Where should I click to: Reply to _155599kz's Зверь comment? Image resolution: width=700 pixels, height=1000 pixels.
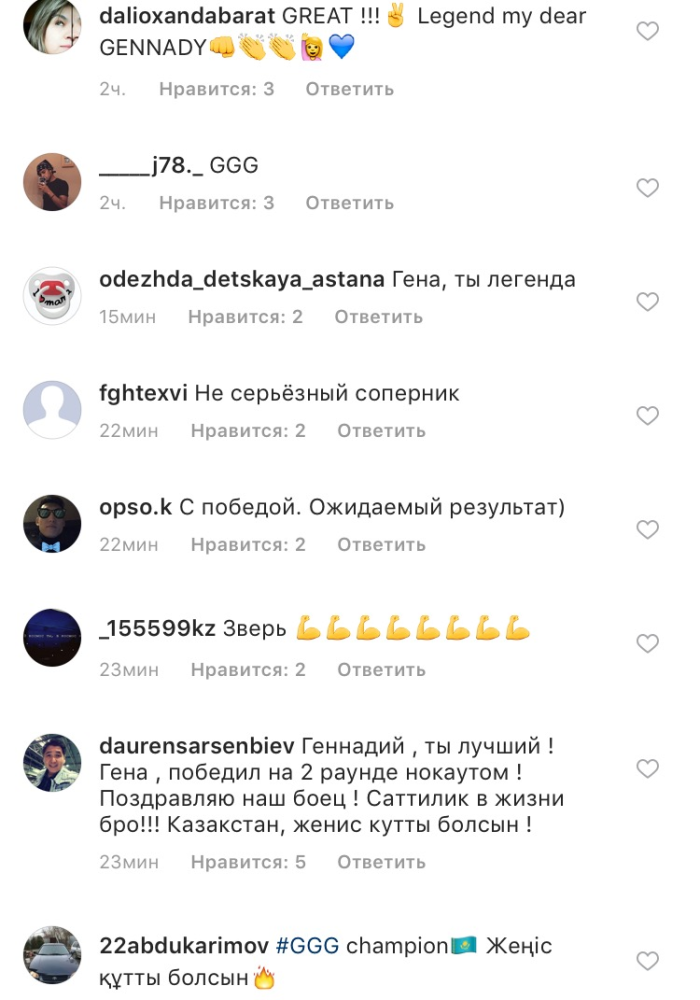(381, 670)
